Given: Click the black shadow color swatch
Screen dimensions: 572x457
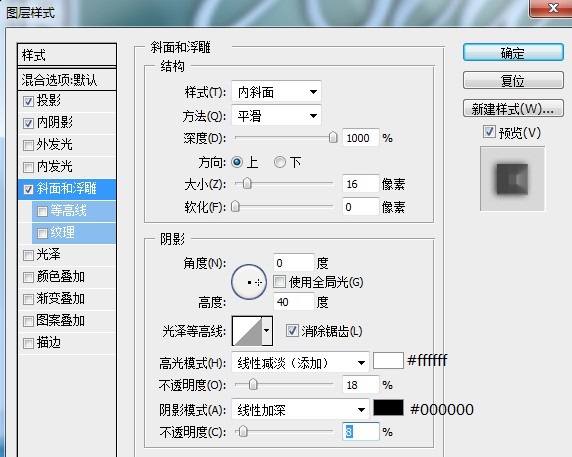Looking at the screenshot, I should pyautogui.click(x=388, y=408).
